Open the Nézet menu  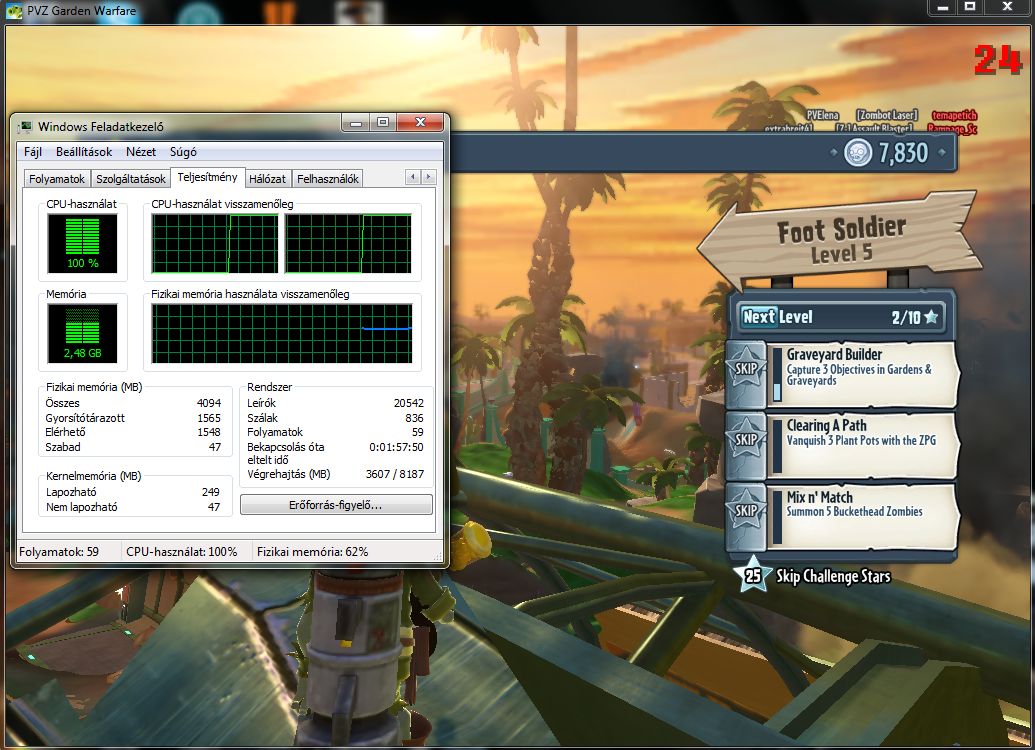point(141,152)
